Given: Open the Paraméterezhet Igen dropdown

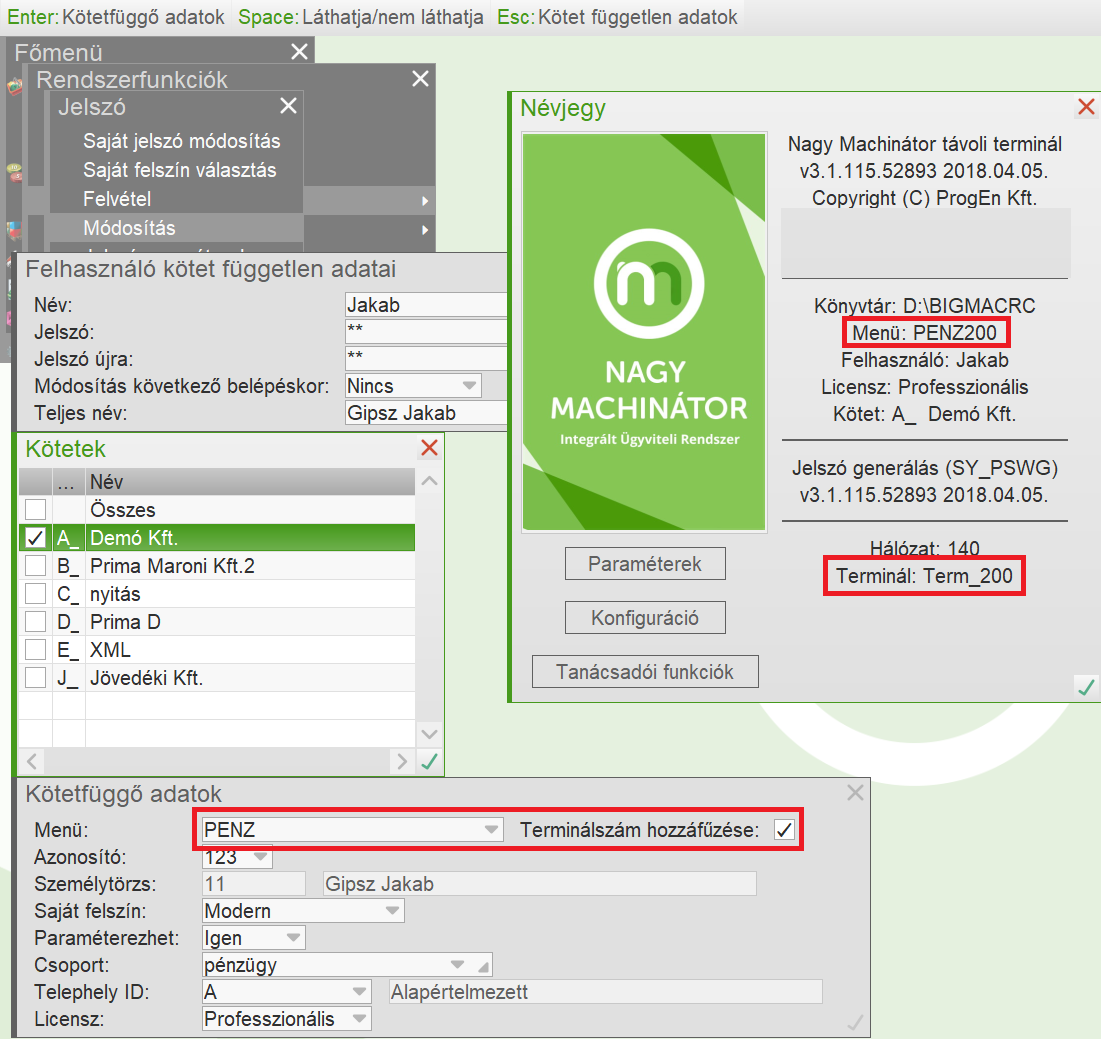Looking at the screenshot, I should 294,937.
